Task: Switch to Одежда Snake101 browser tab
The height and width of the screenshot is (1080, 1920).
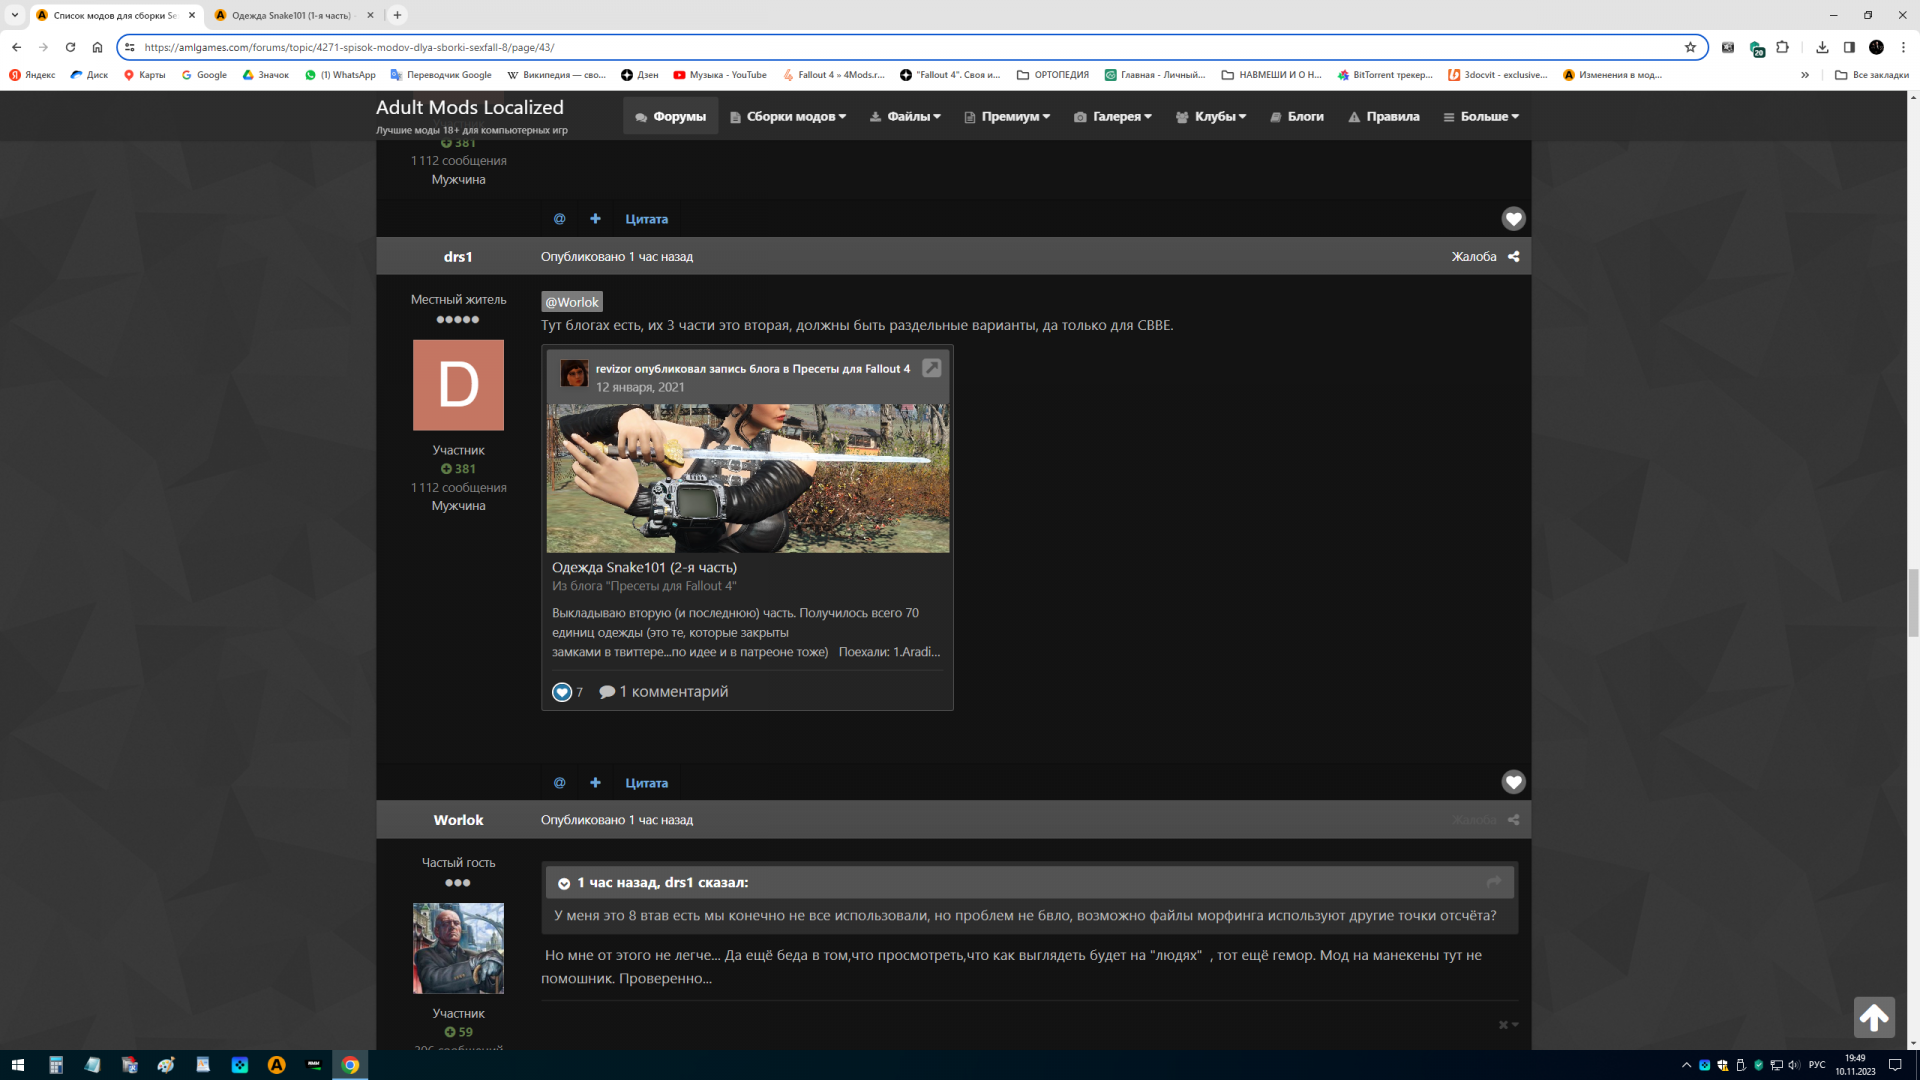Action: tap(290, 15)
